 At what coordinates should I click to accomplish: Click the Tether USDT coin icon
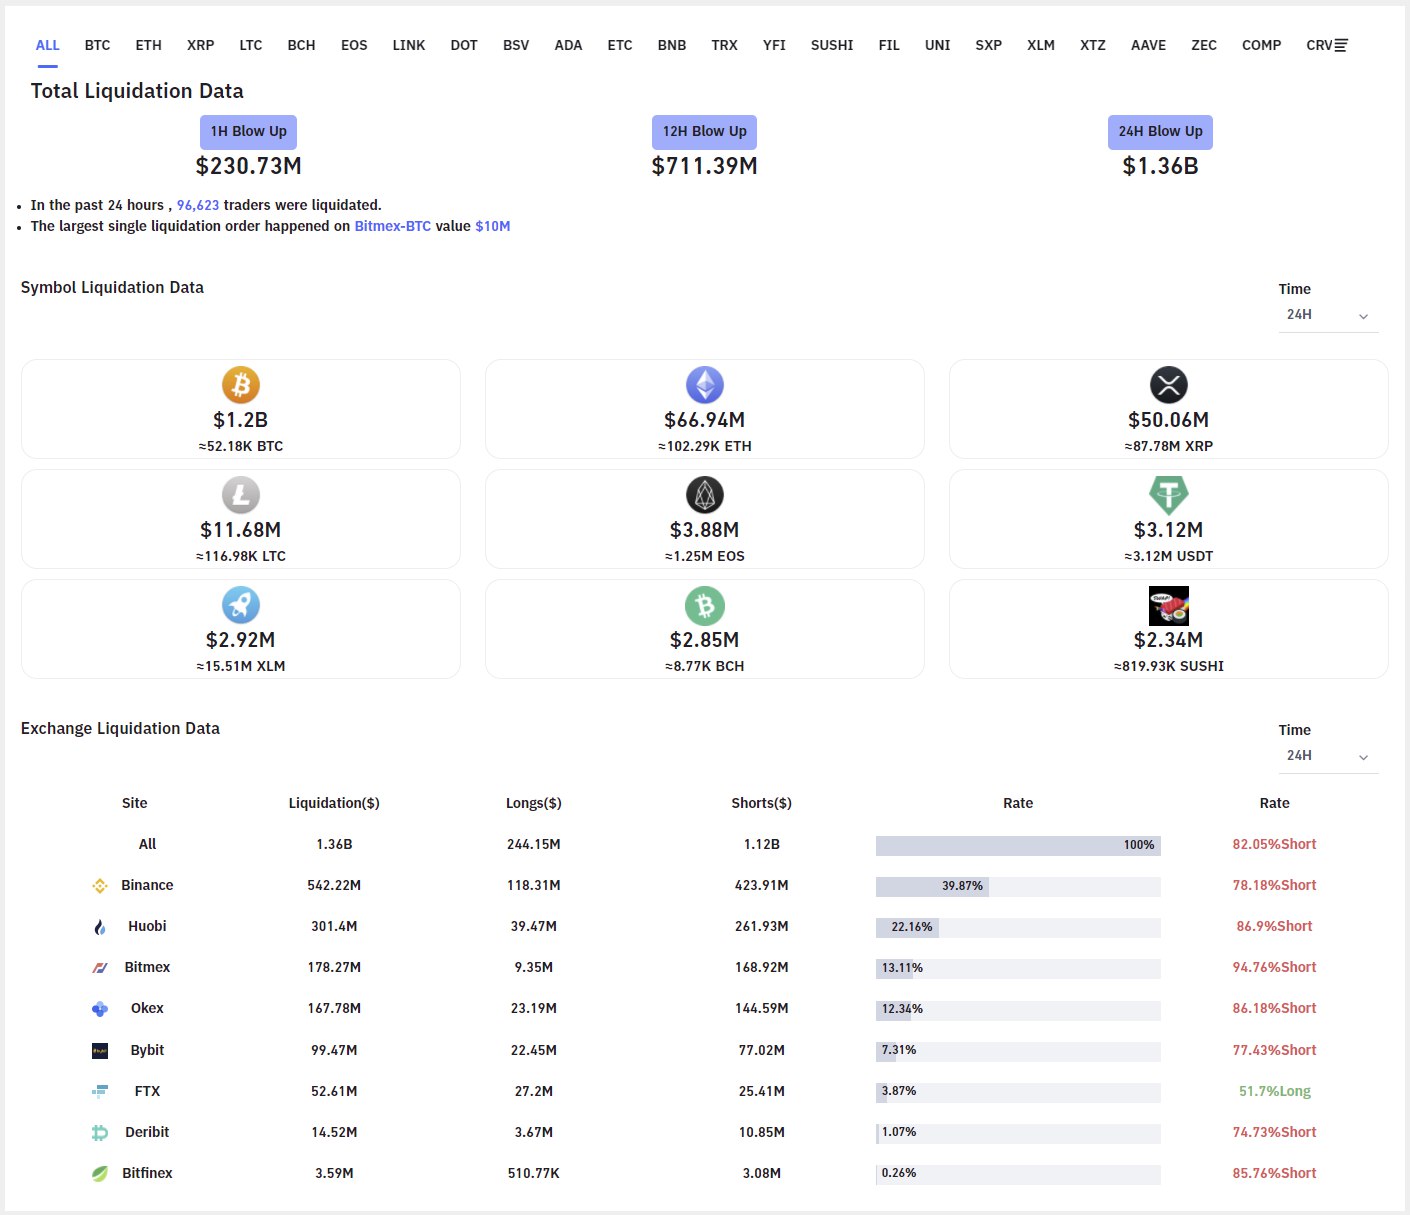[1169, 495]
